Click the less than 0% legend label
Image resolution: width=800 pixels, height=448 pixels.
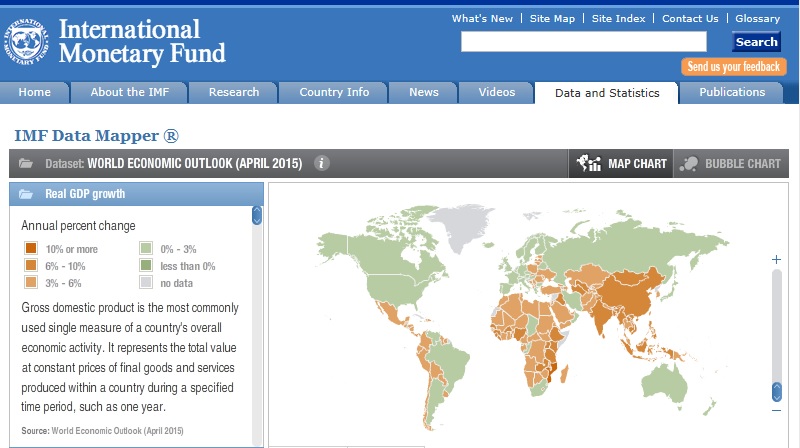click(188, 266)
